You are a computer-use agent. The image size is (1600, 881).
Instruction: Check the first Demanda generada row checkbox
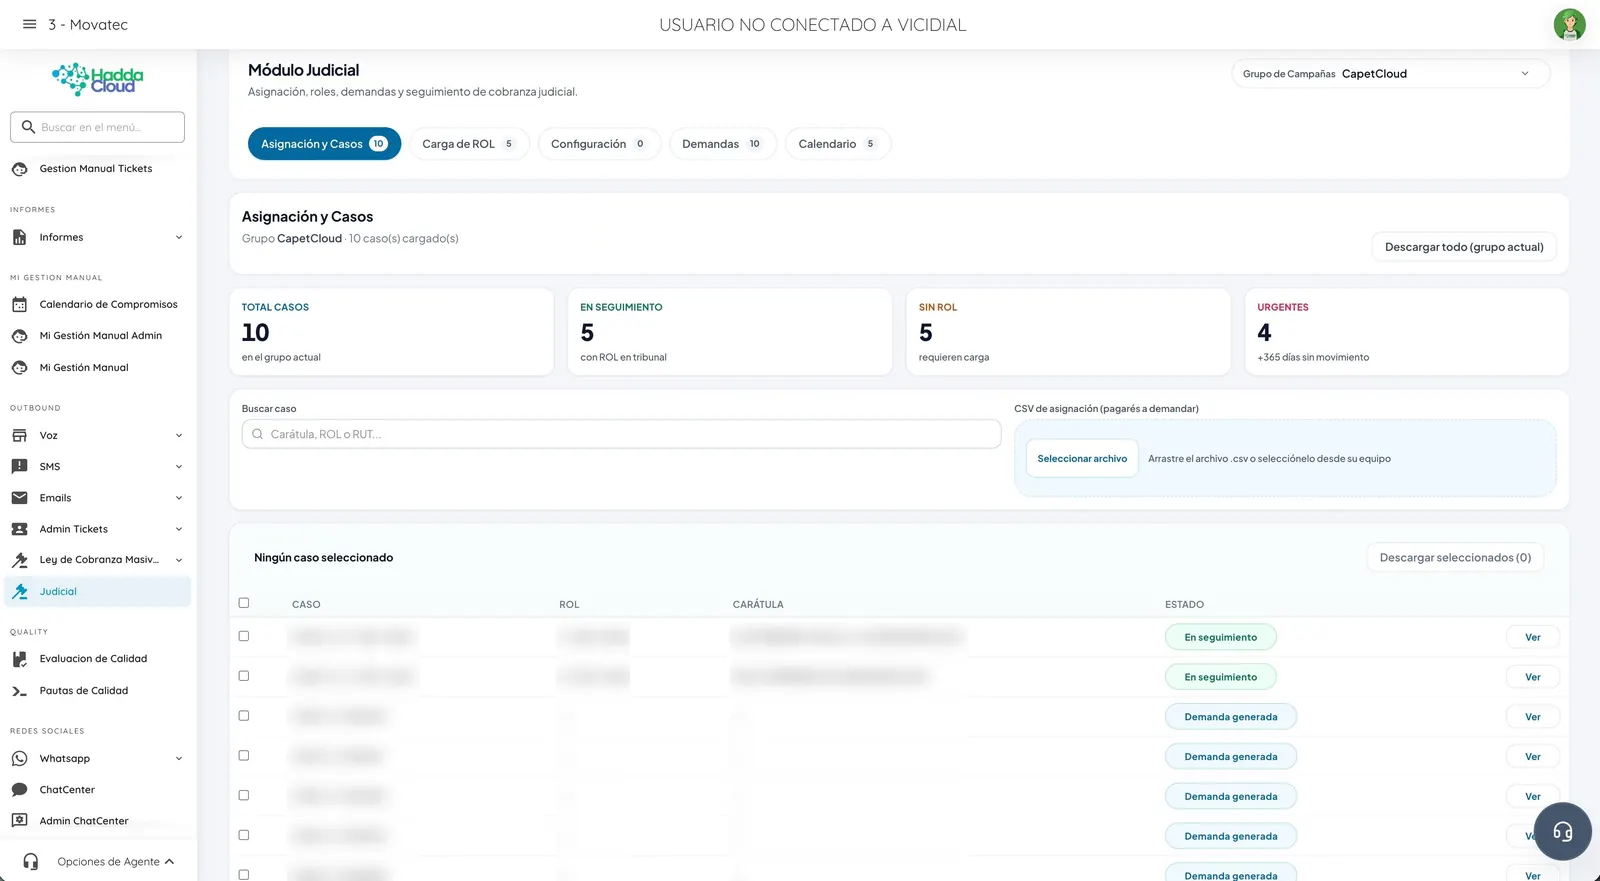pyautogui.click(x=244, y=716)
